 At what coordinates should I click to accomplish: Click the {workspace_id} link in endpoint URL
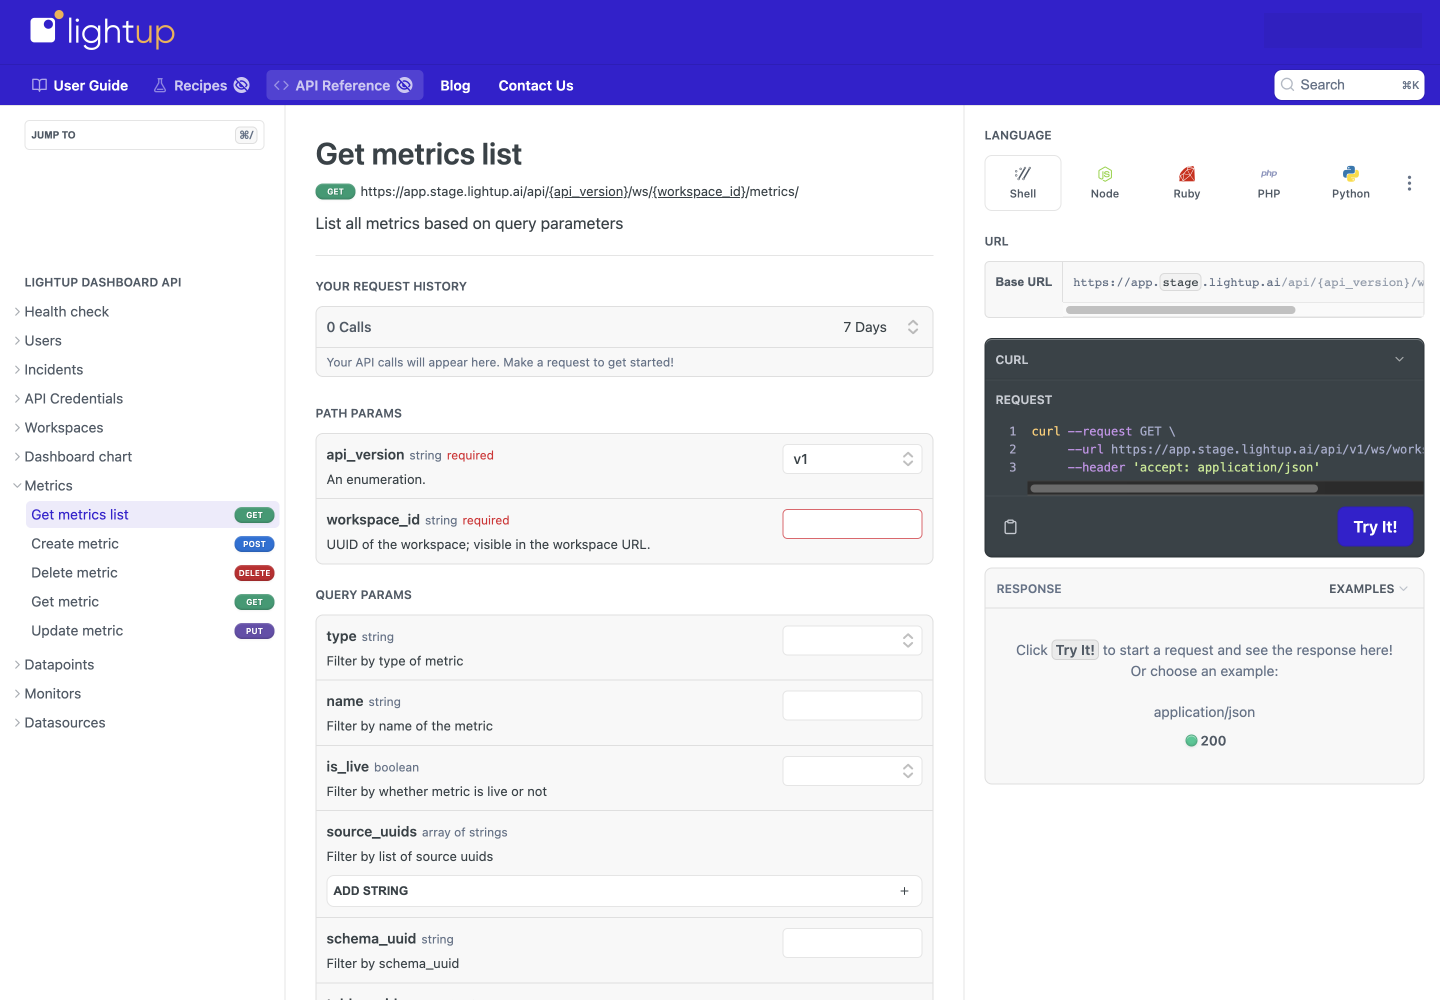click(699, 192)
